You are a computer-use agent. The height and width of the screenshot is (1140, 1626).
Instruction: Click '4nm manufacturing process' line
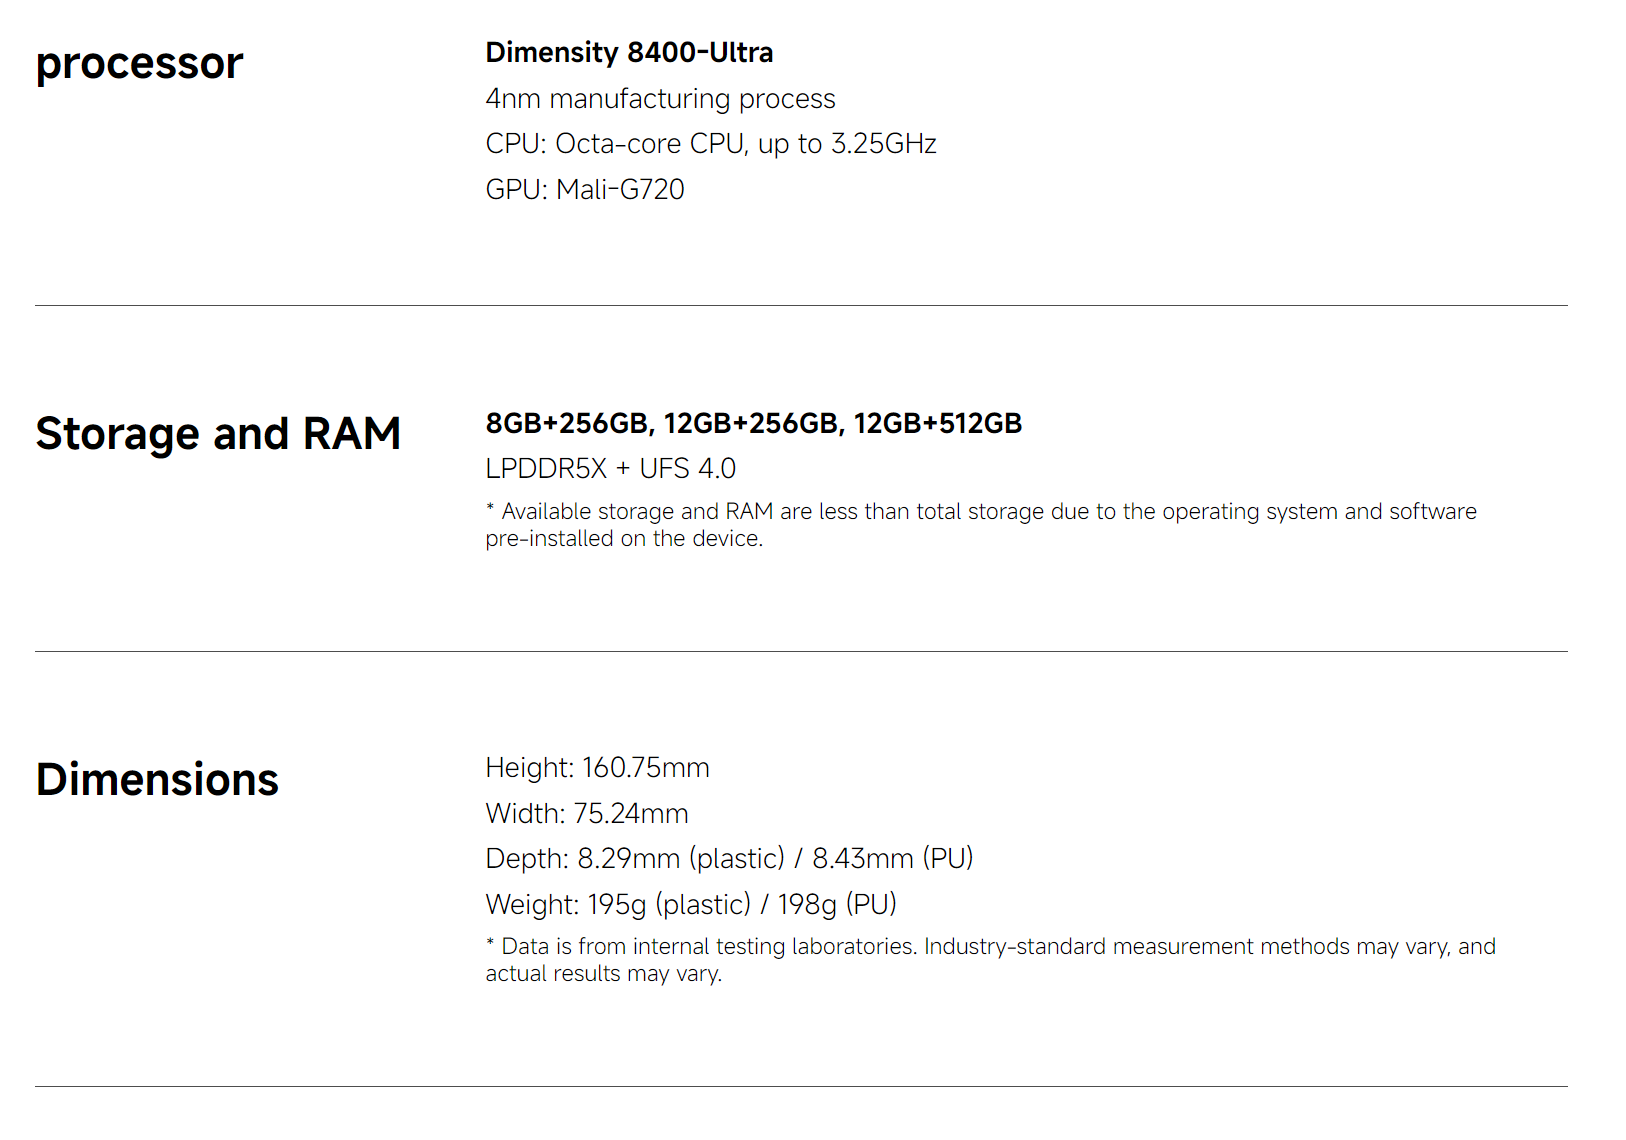point(660,99)
